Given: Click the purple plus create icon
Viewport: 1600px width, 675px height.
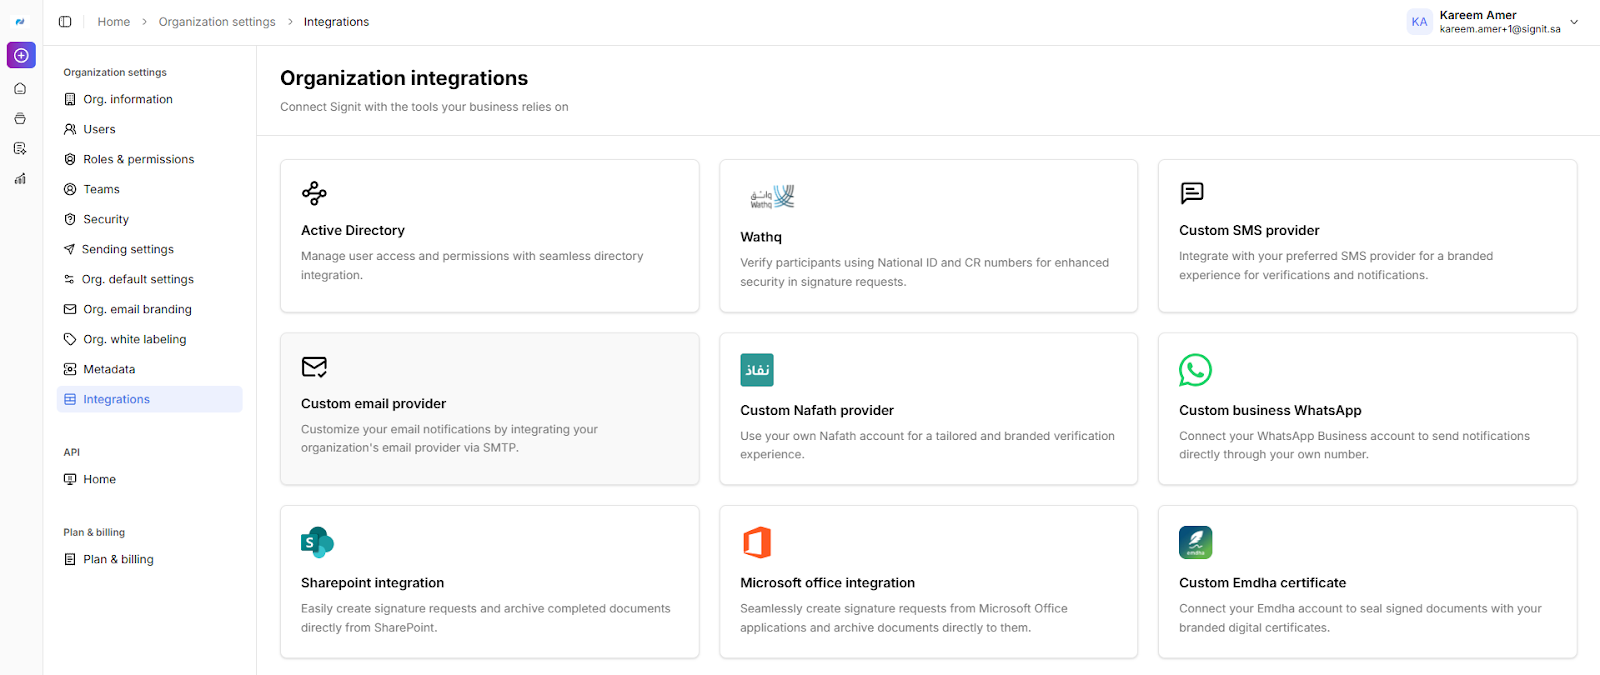Looking at the screenshot, I should 21,55.
